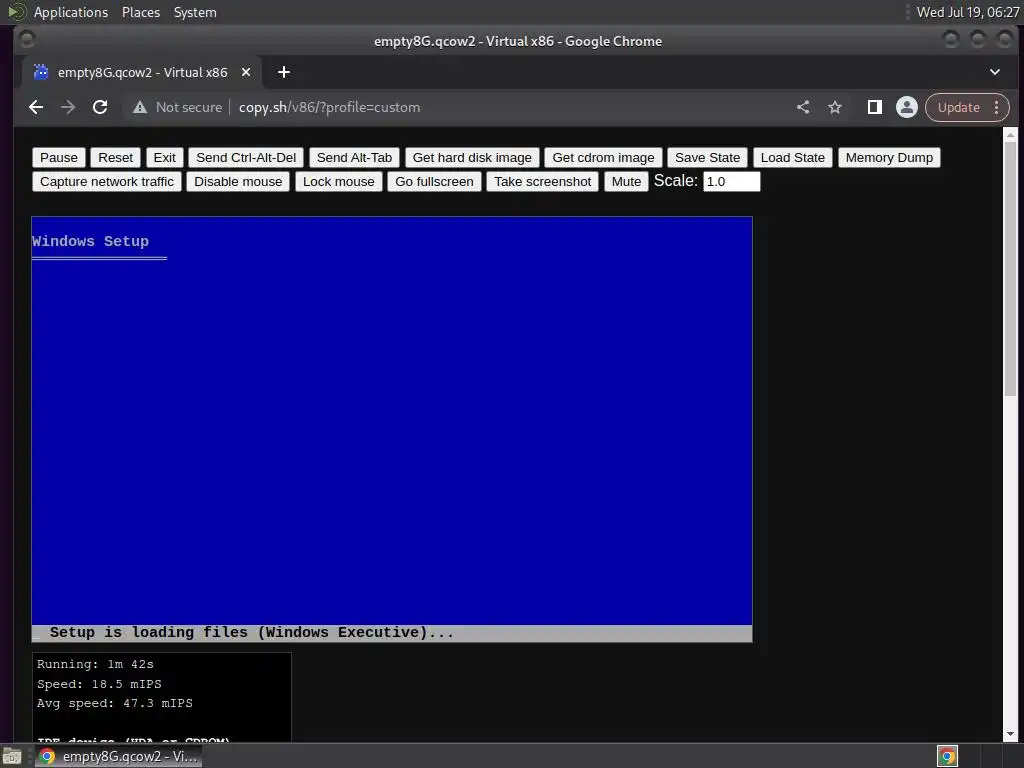Reset the virtual machine
Image resolution: width=1024 pixels, height=768 pixels.
(116, 157)
